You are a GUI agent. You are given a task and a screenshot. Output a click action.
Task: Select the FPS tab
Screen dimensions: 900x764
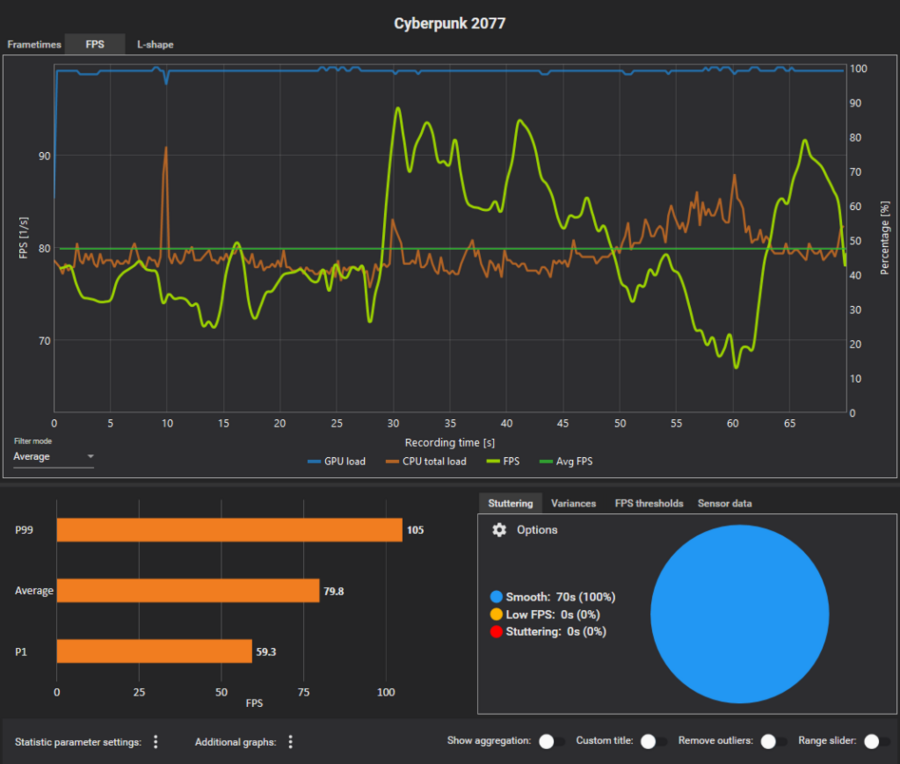click(x=95, y=44)
